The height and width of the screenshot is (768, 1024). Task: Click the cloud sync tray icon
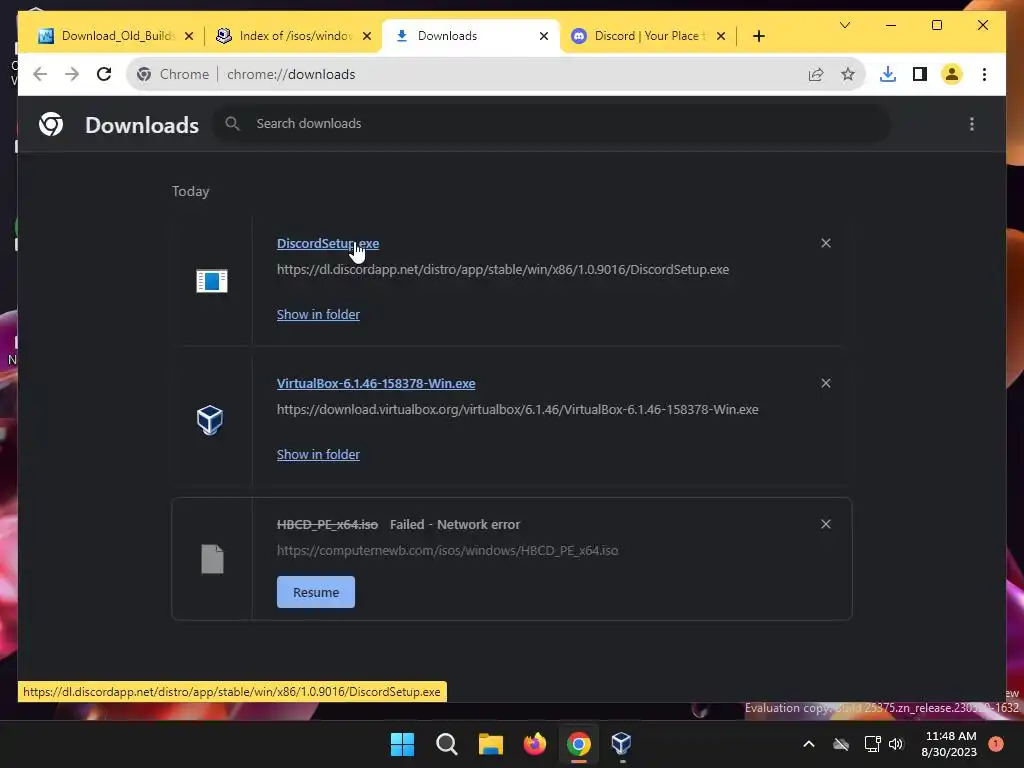click(841, 744)
